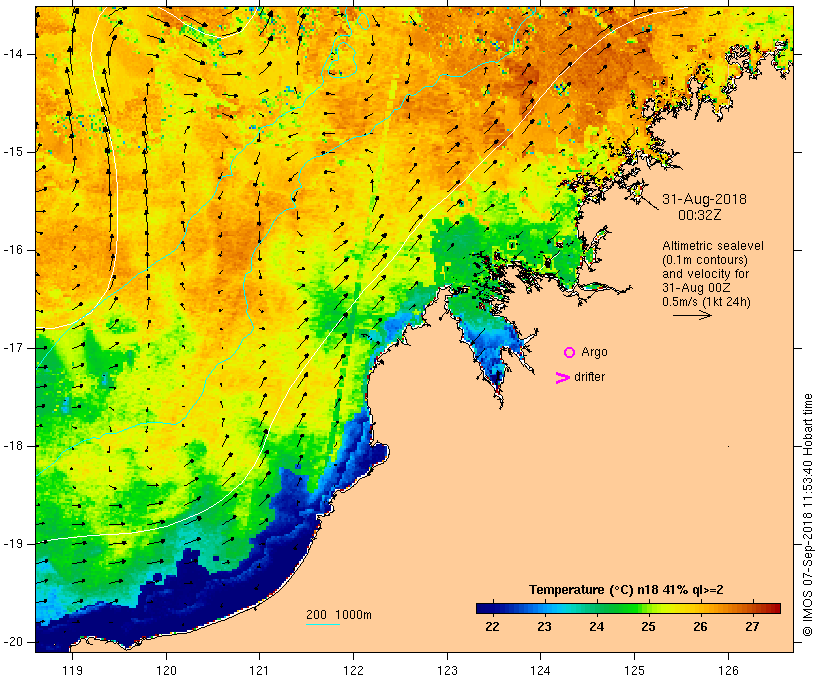820x680 pixels.
Task: Click the longitude axis label 122
Action: [354, 670]
